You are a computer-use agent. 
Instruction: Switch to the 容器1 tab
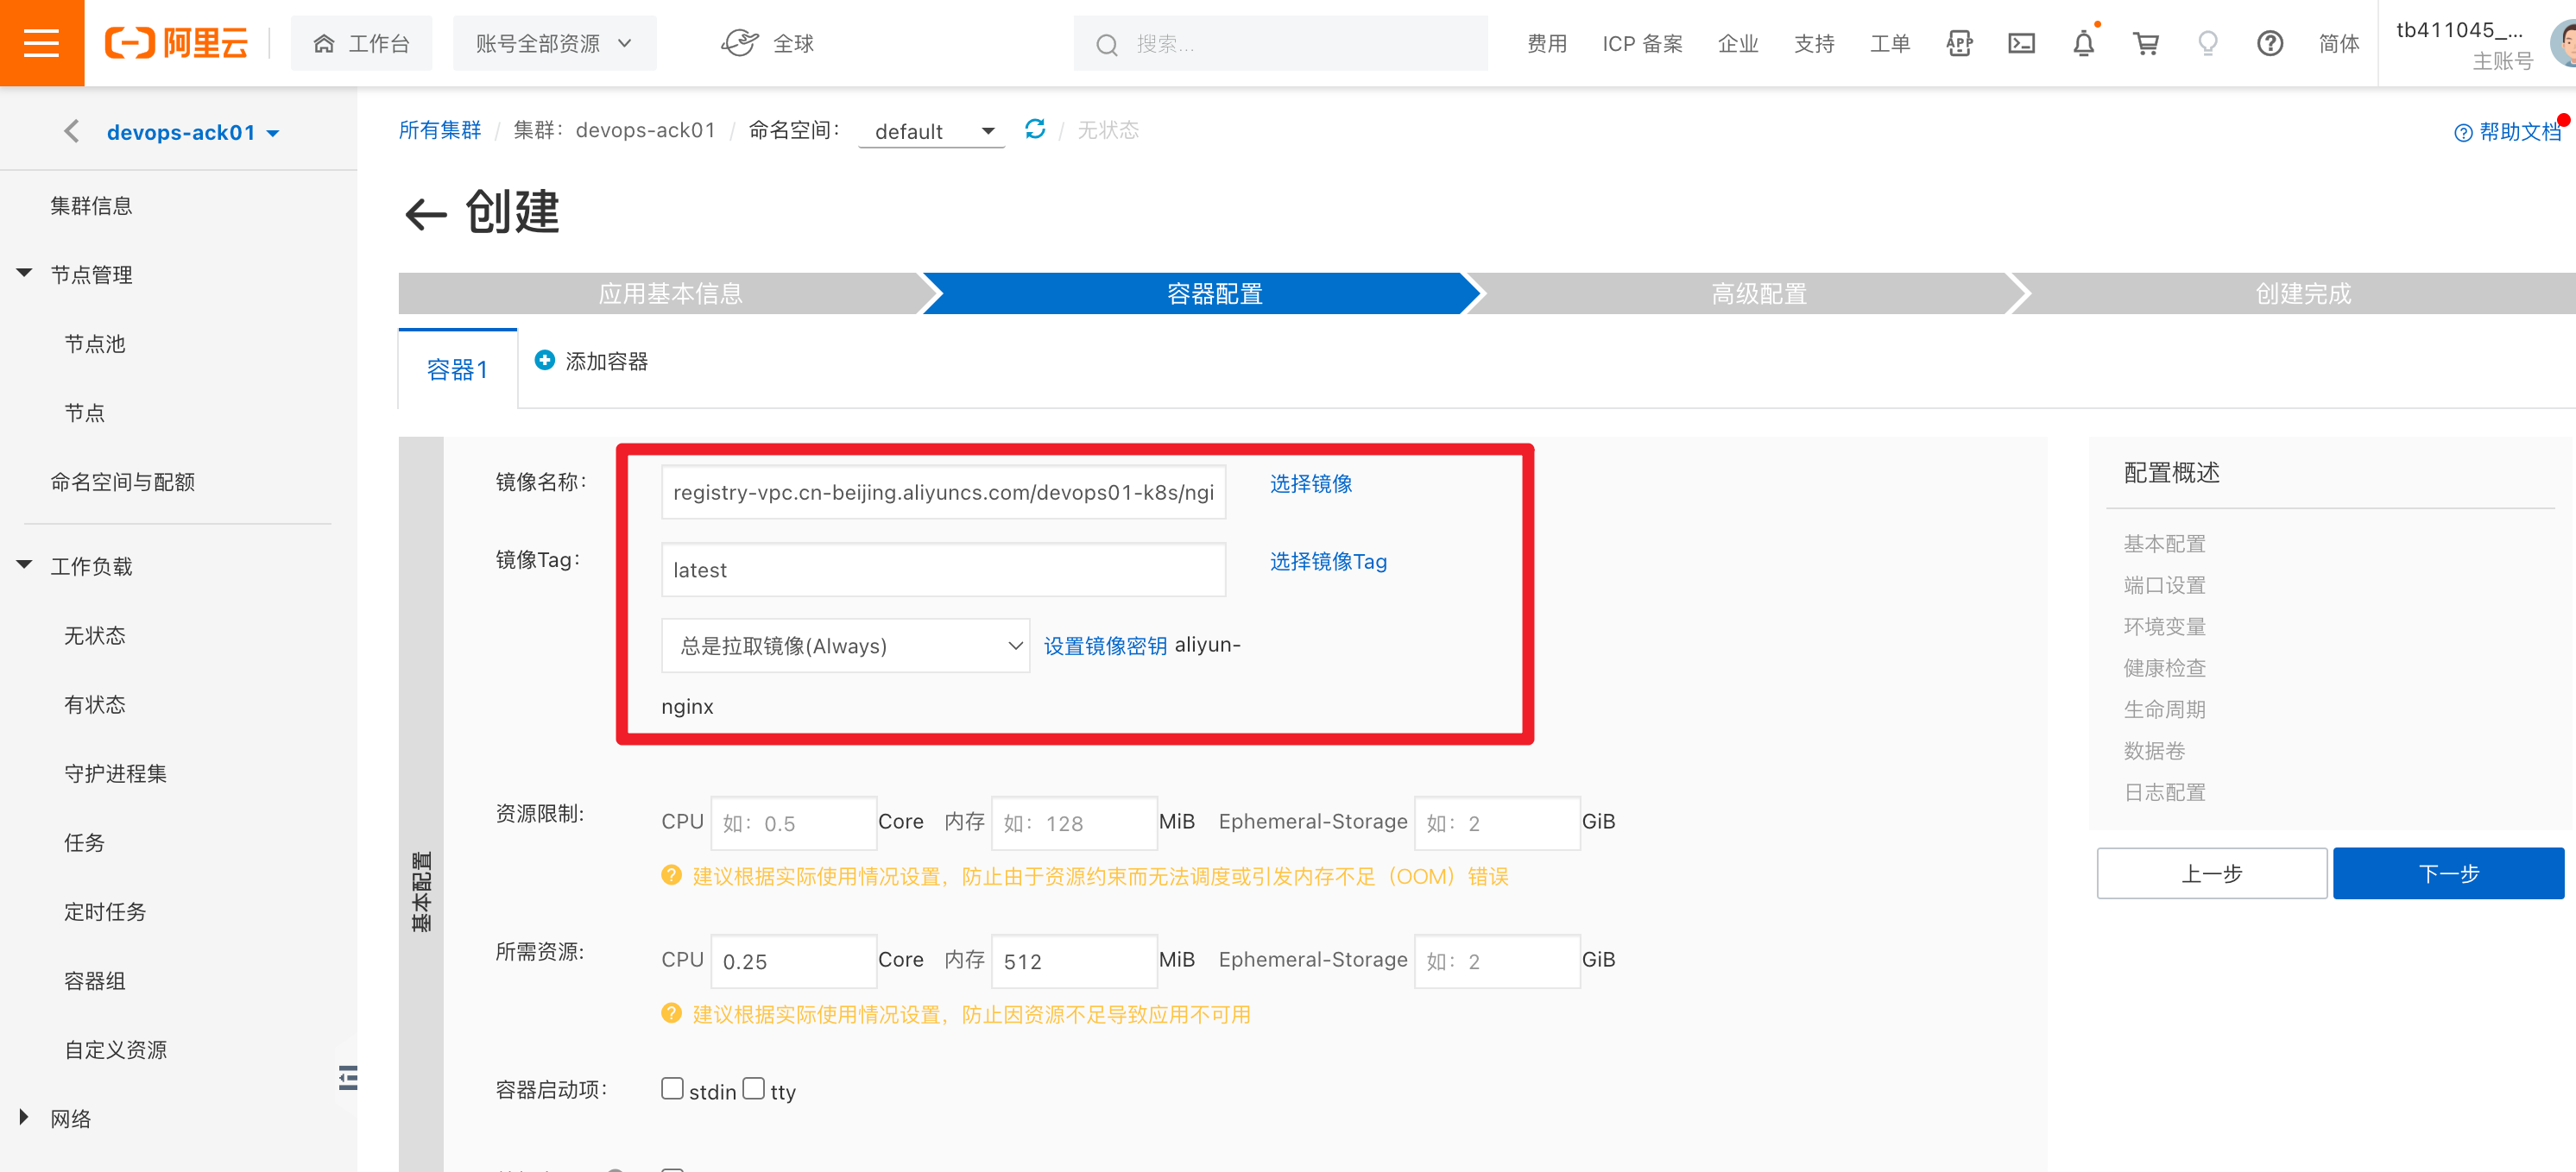457,370
